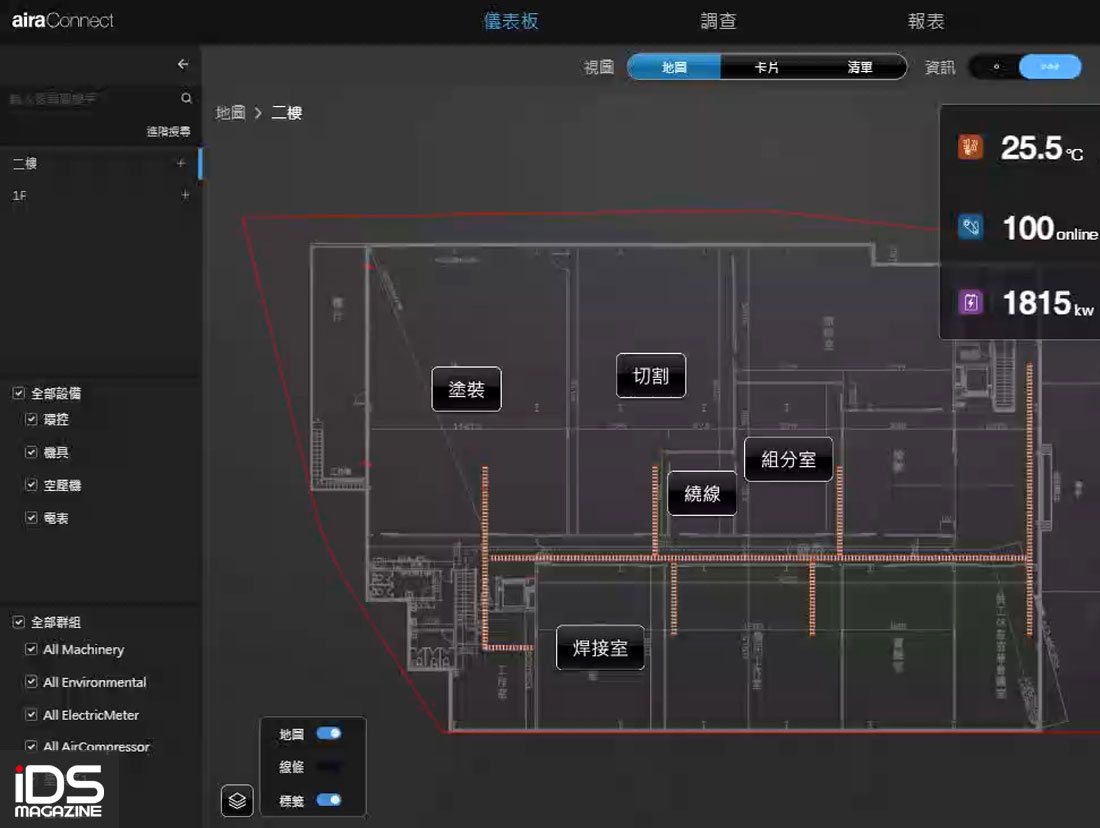Switch to the 報表 tab
This screenshot has width=1100, height=828.
coord(926,21)
